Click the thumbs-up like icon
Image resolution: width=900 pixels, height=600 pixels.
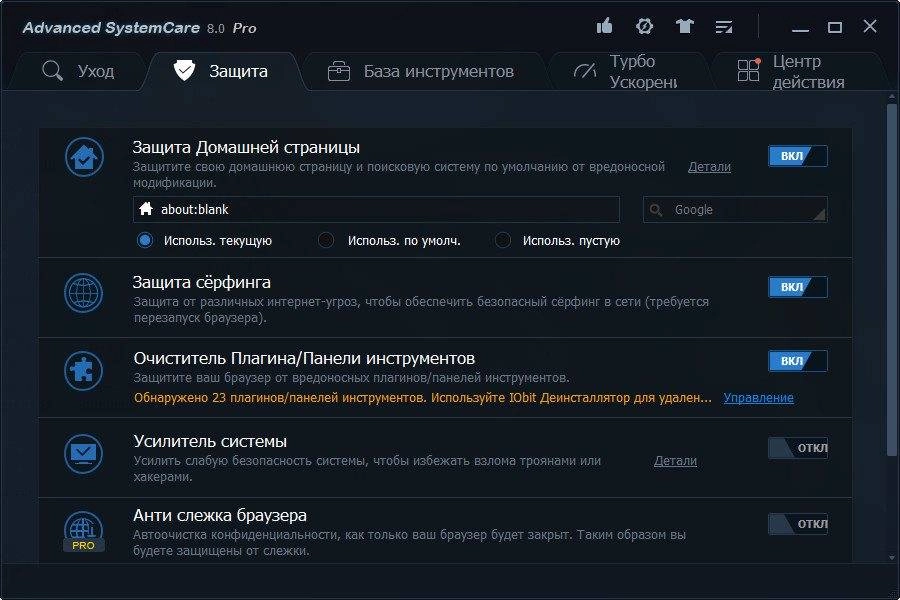click(x=604, y=26)
